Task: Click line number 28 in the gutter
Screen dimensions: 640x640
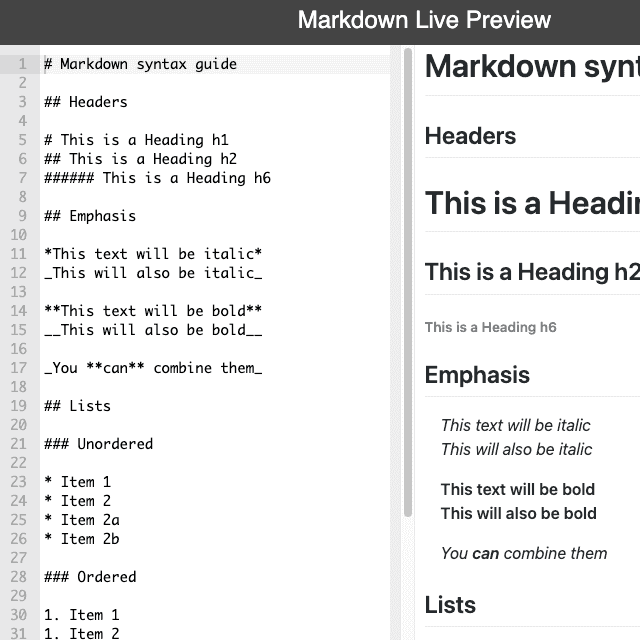Action: 18,577
